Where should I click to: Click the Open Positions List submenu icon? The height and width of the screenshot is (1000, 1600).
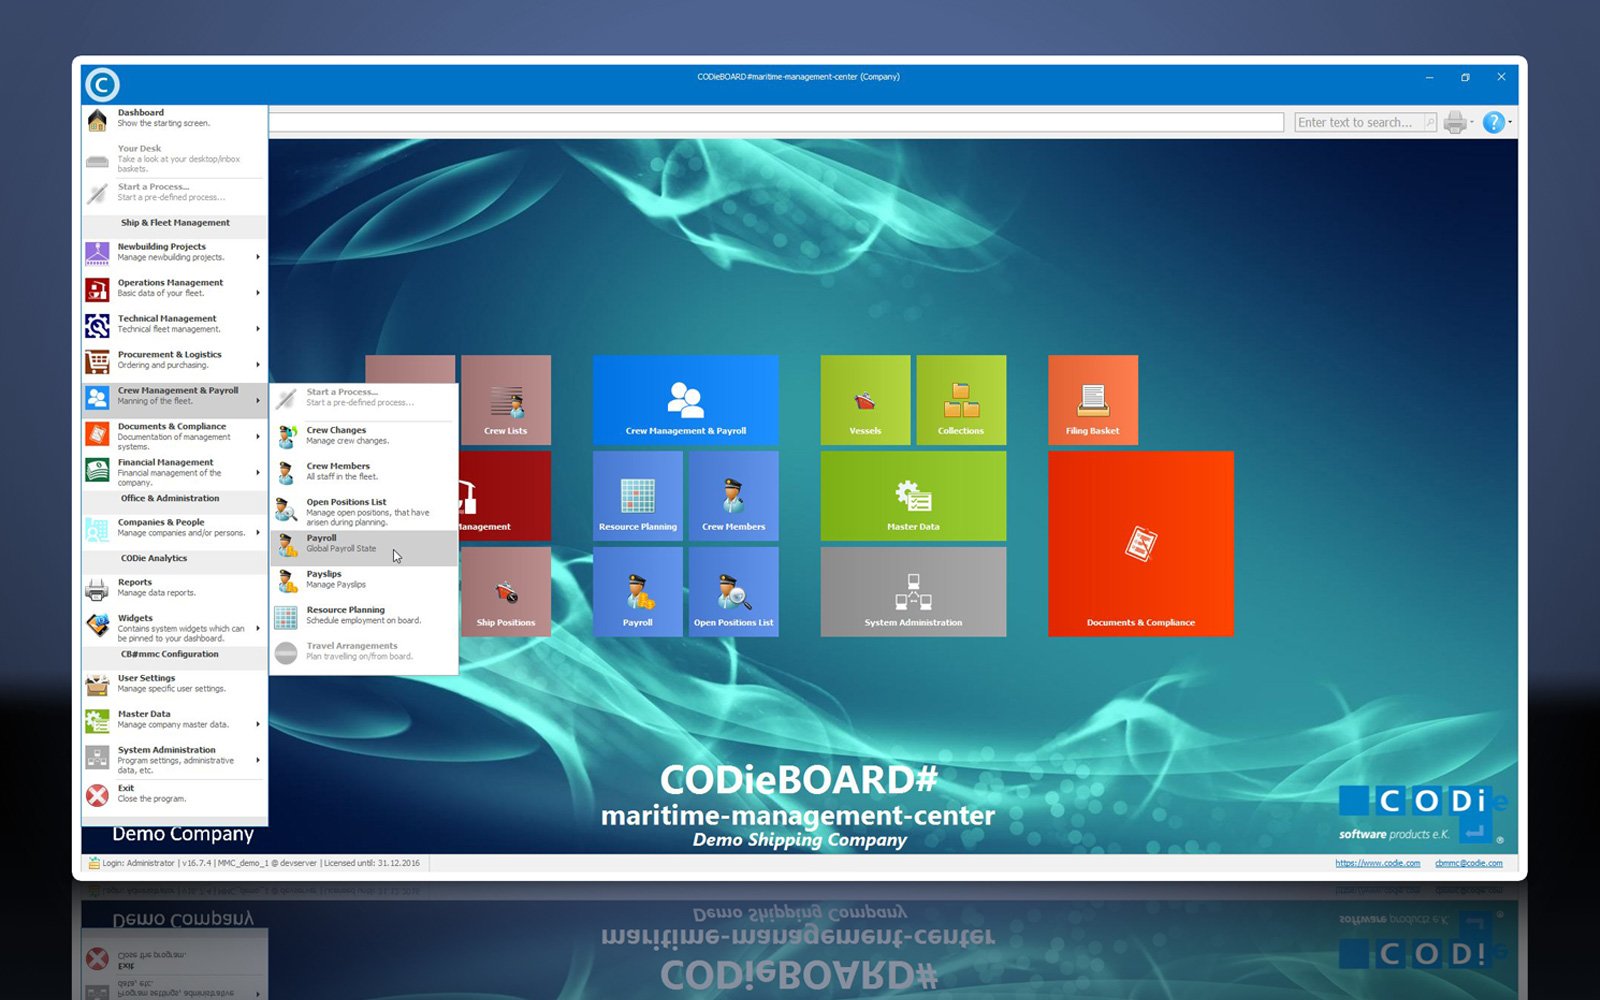tap(286, 509)
